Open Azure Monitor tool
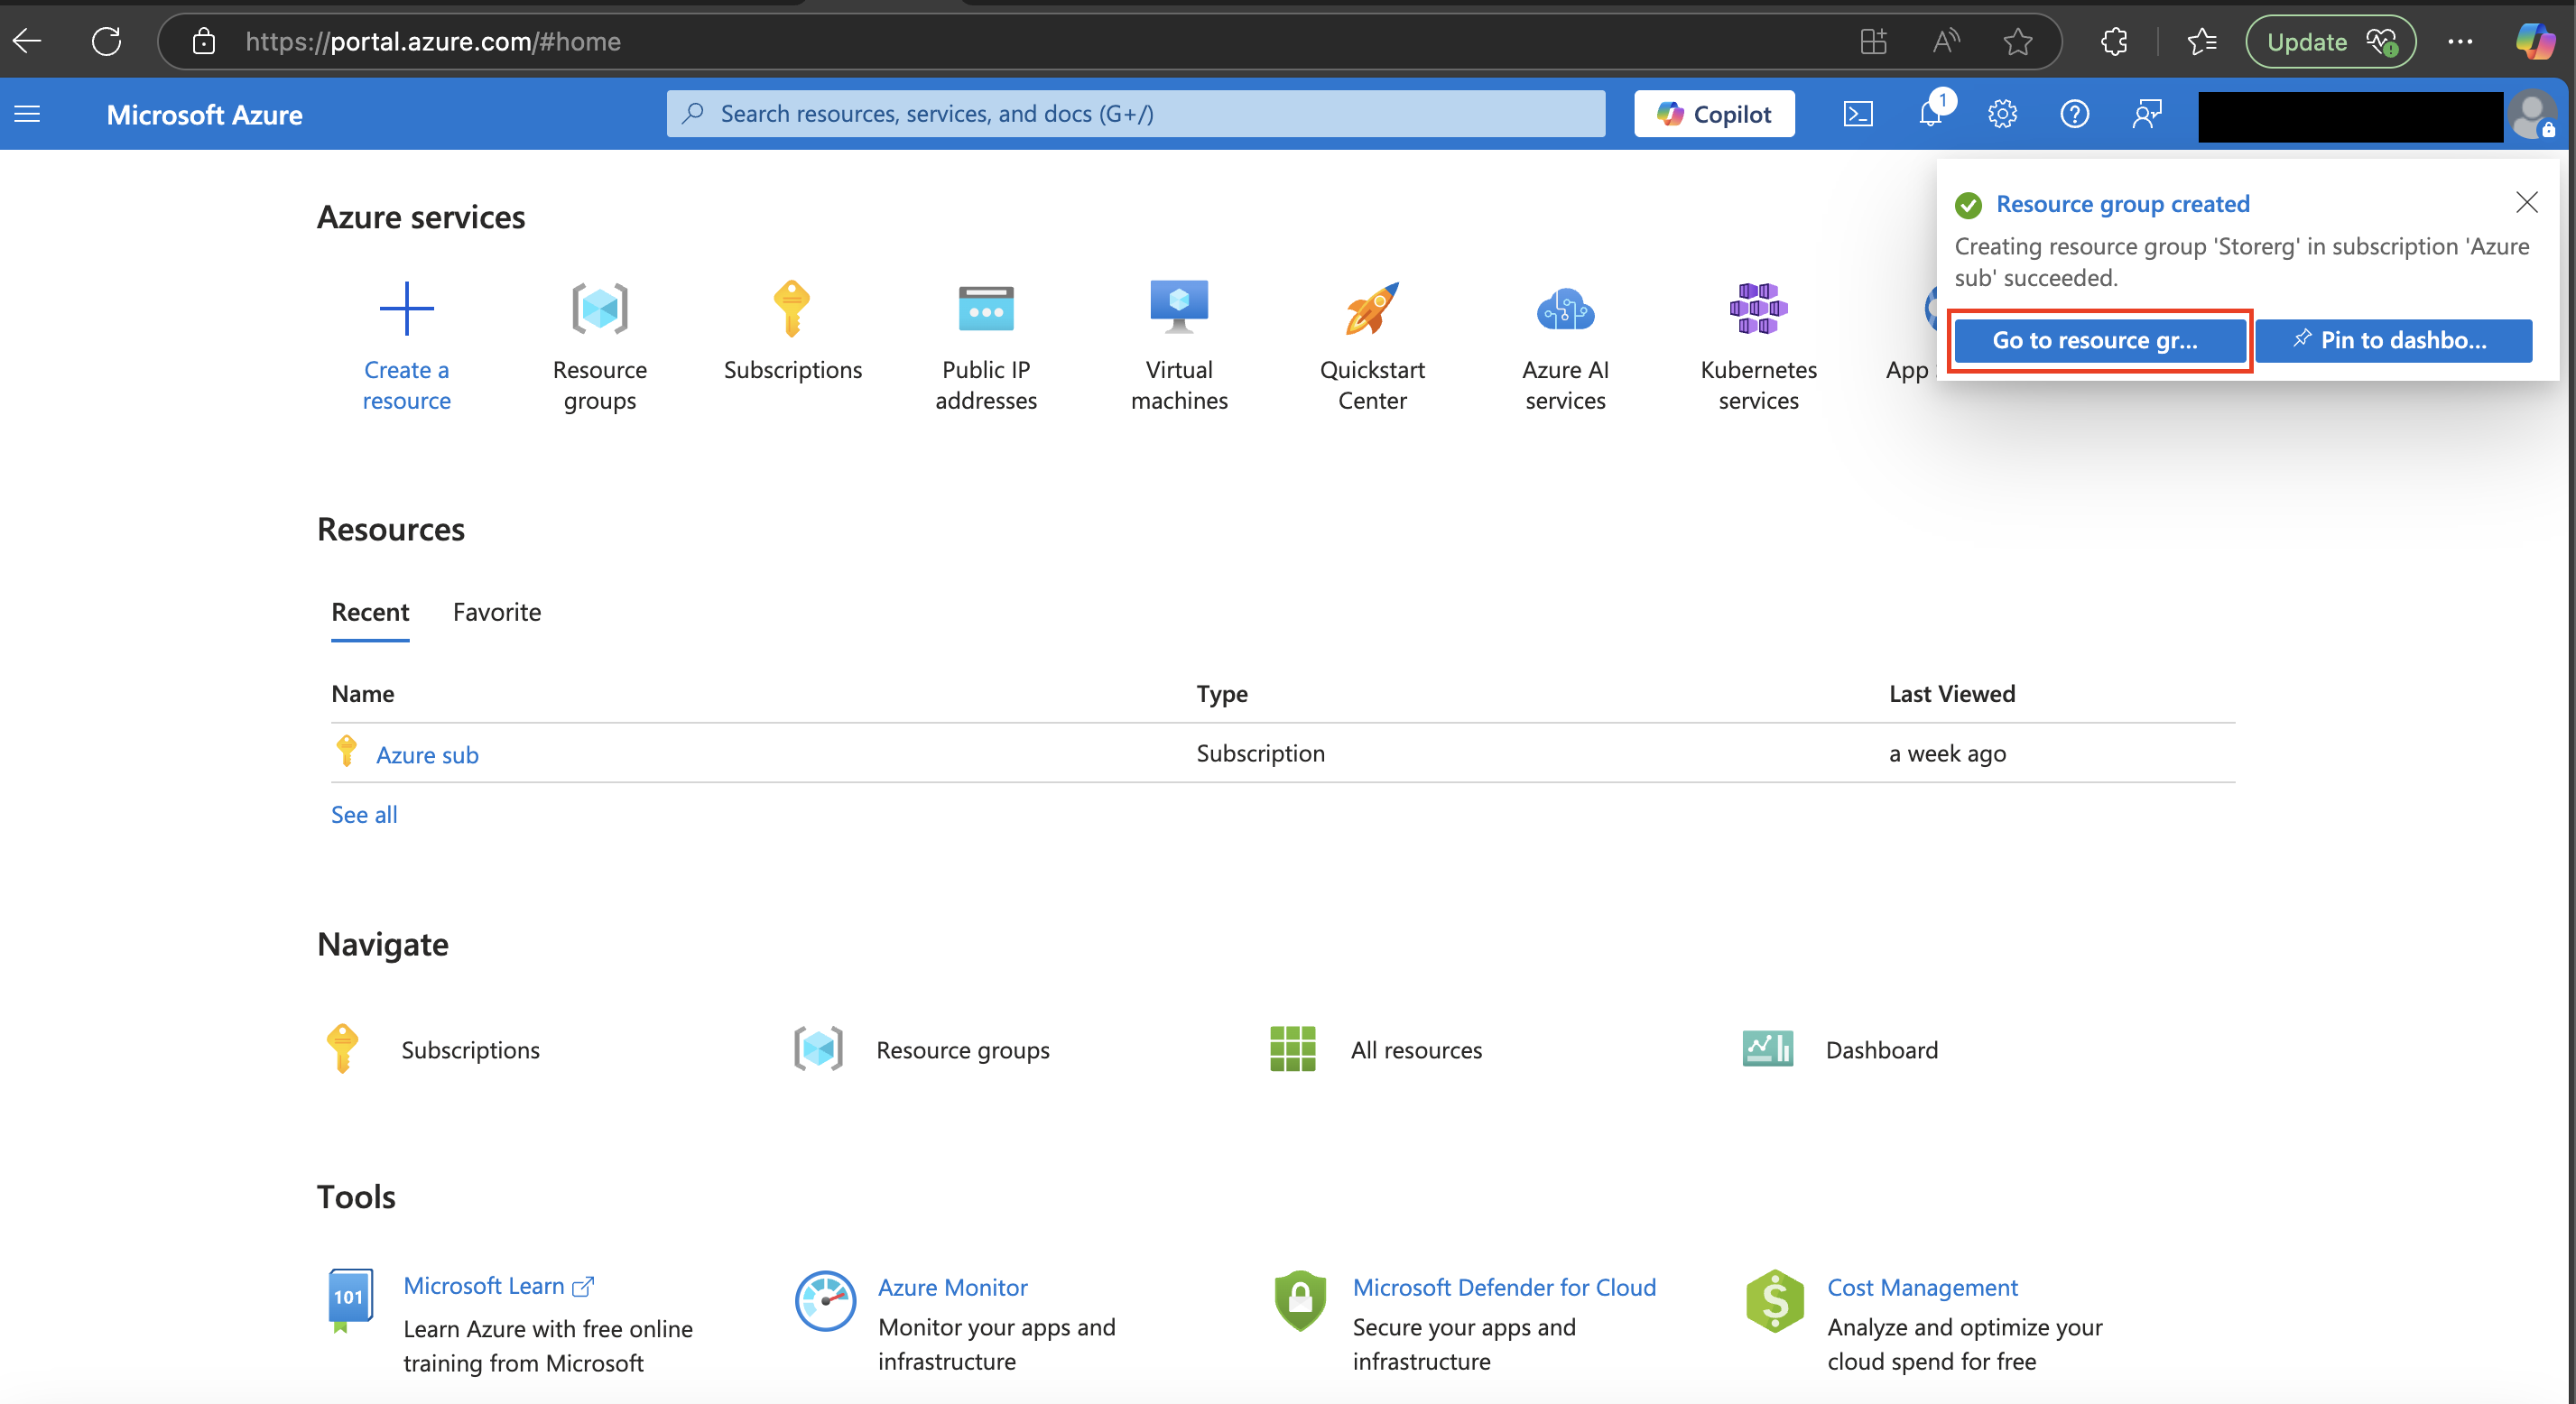This screenshot has height=1404, width=2576. point(952,1287)
